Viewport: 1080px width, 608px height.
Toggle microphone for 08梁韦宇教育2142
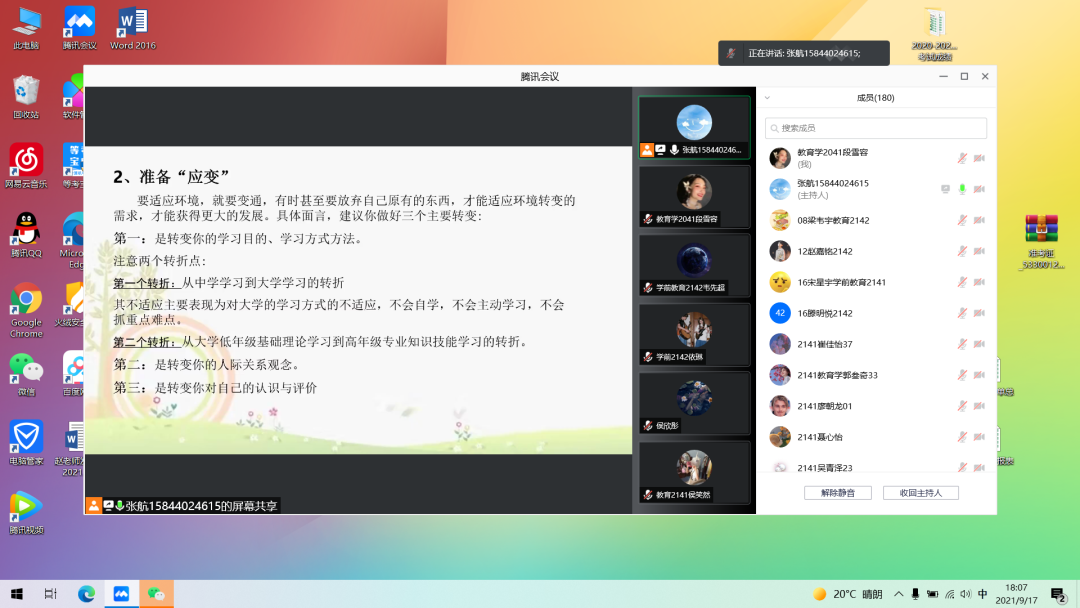[961, 220]
